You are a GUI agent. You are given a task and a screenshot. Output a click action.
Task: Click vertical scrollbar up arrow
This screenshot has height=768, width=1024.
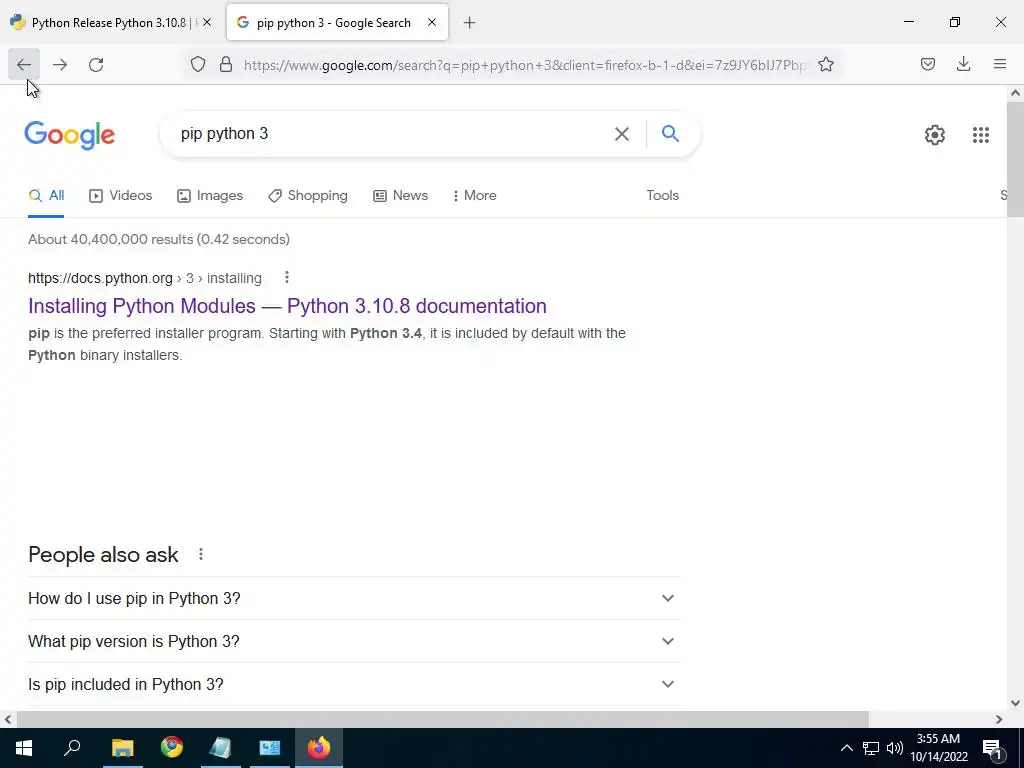tap(1016, 93)
